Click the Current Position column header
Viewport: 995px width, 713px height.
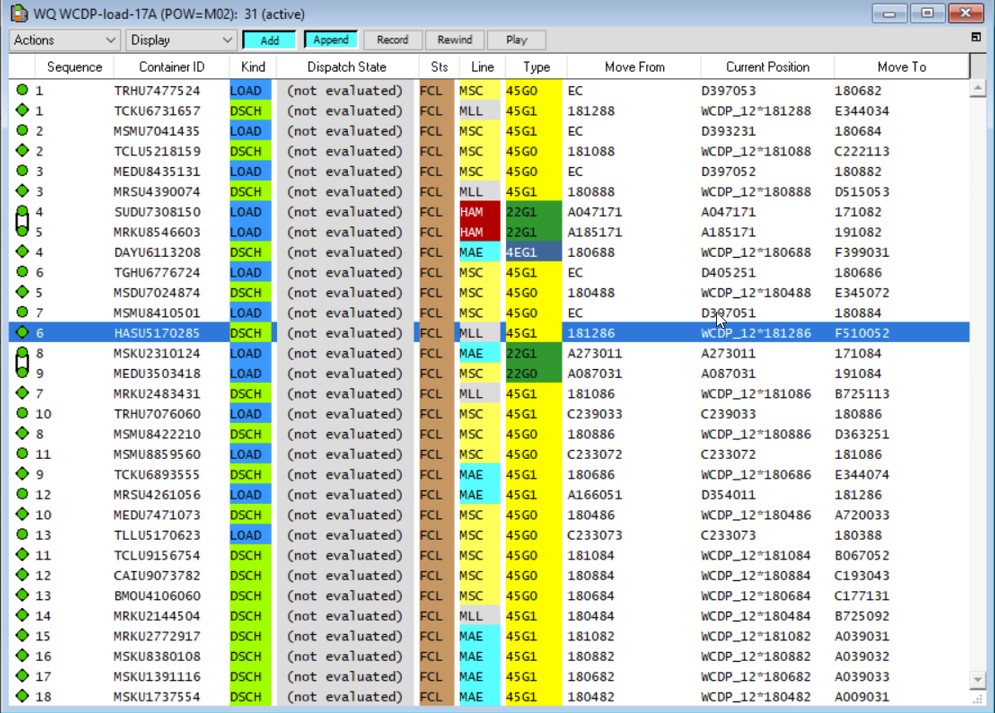click(767, 67)
